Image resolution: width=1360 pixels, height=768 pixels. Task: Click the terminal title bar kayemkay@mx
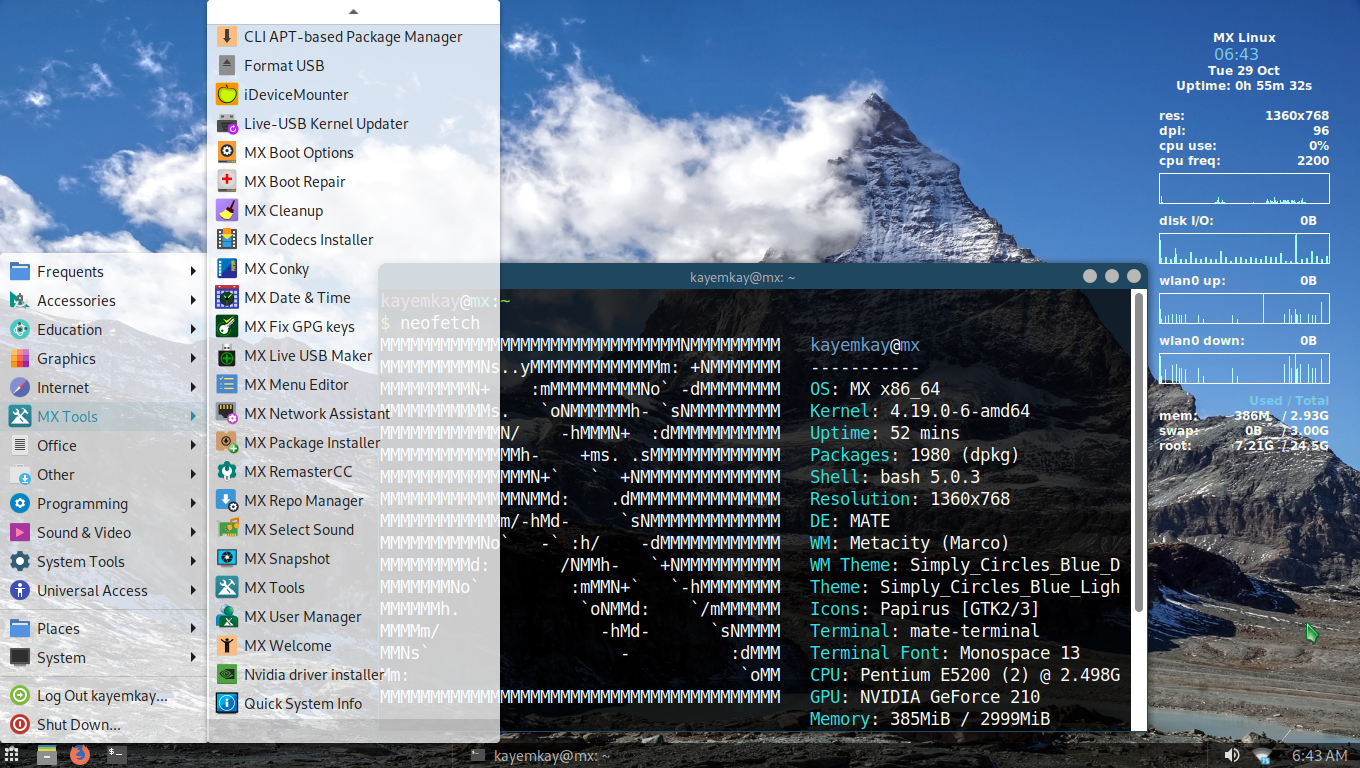pyautogui.click(x=742, y=277)
